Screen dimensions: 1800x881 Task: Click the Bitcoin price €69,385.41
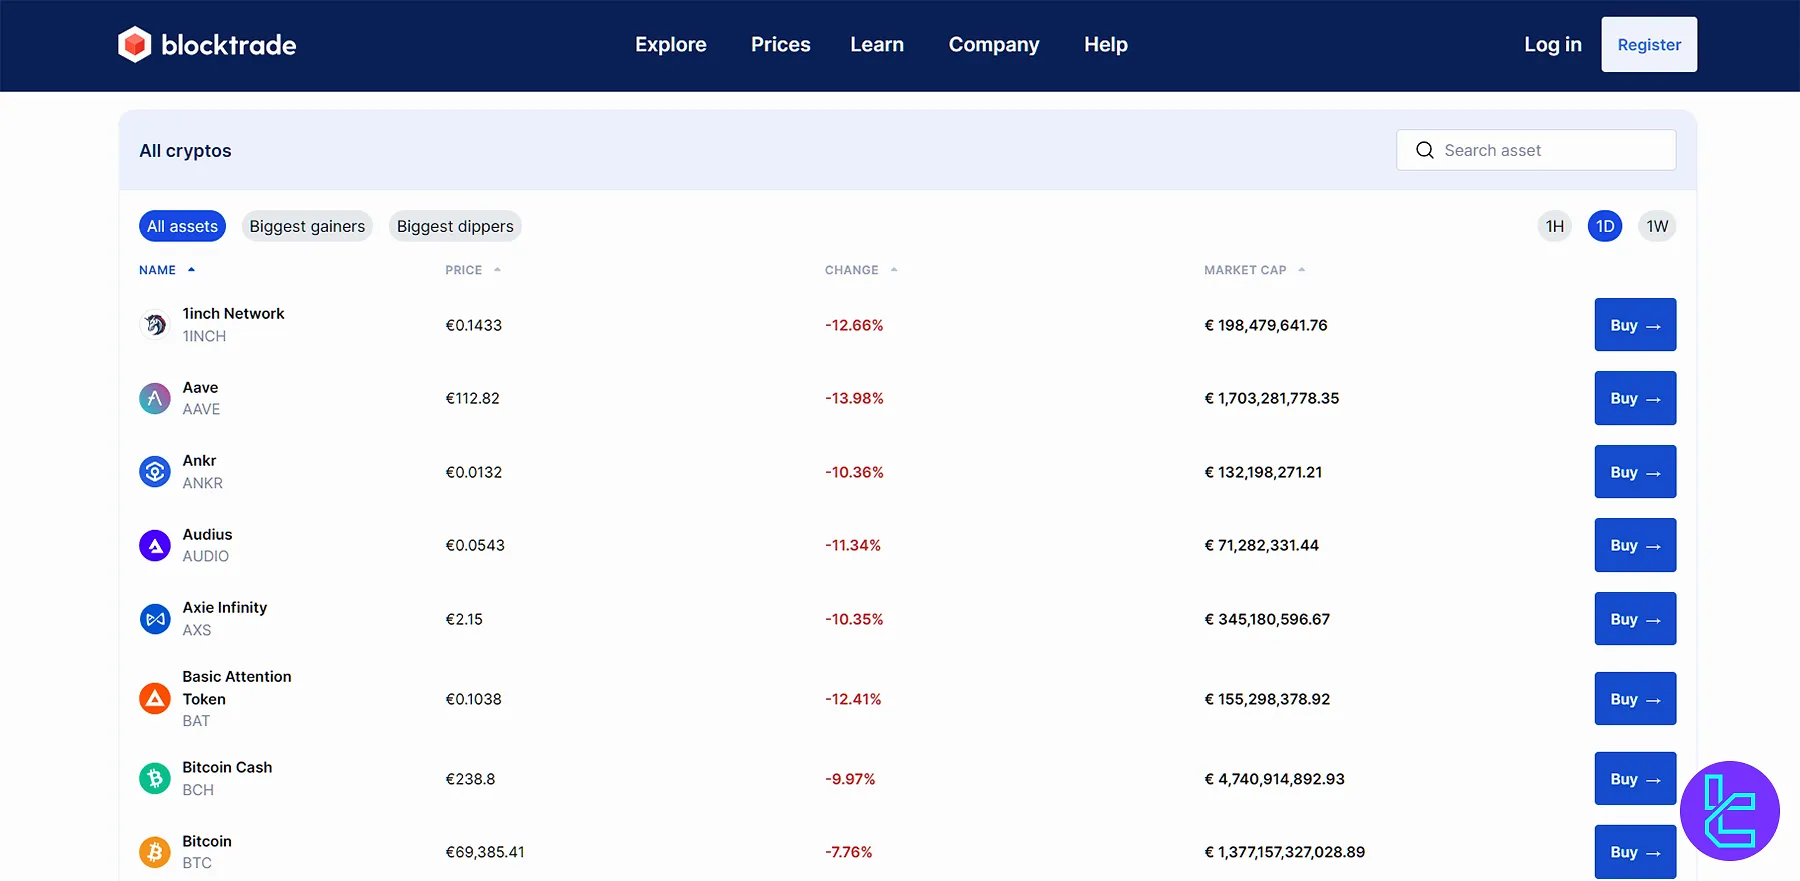click(x=485, y=852)
